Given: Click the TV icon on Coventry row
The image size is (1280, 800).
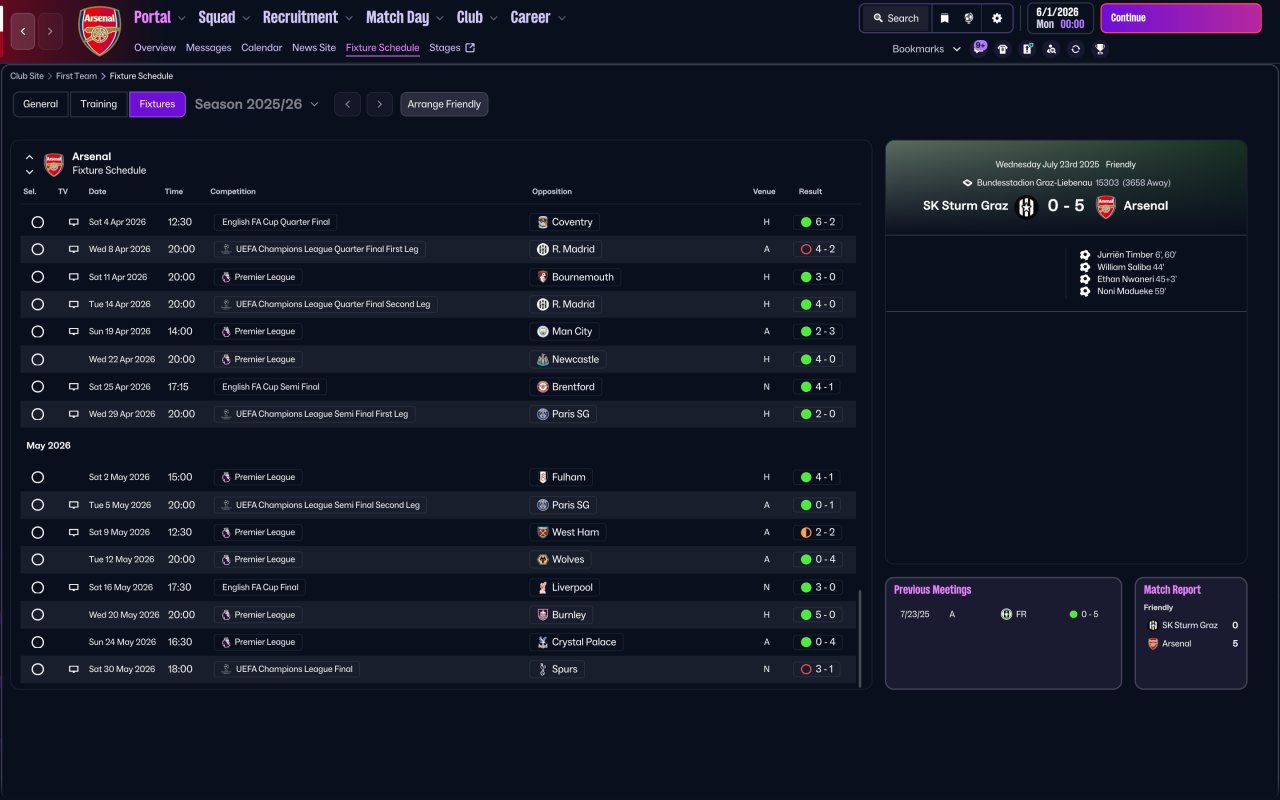Looking at the screenshot, I should [73, 222].
